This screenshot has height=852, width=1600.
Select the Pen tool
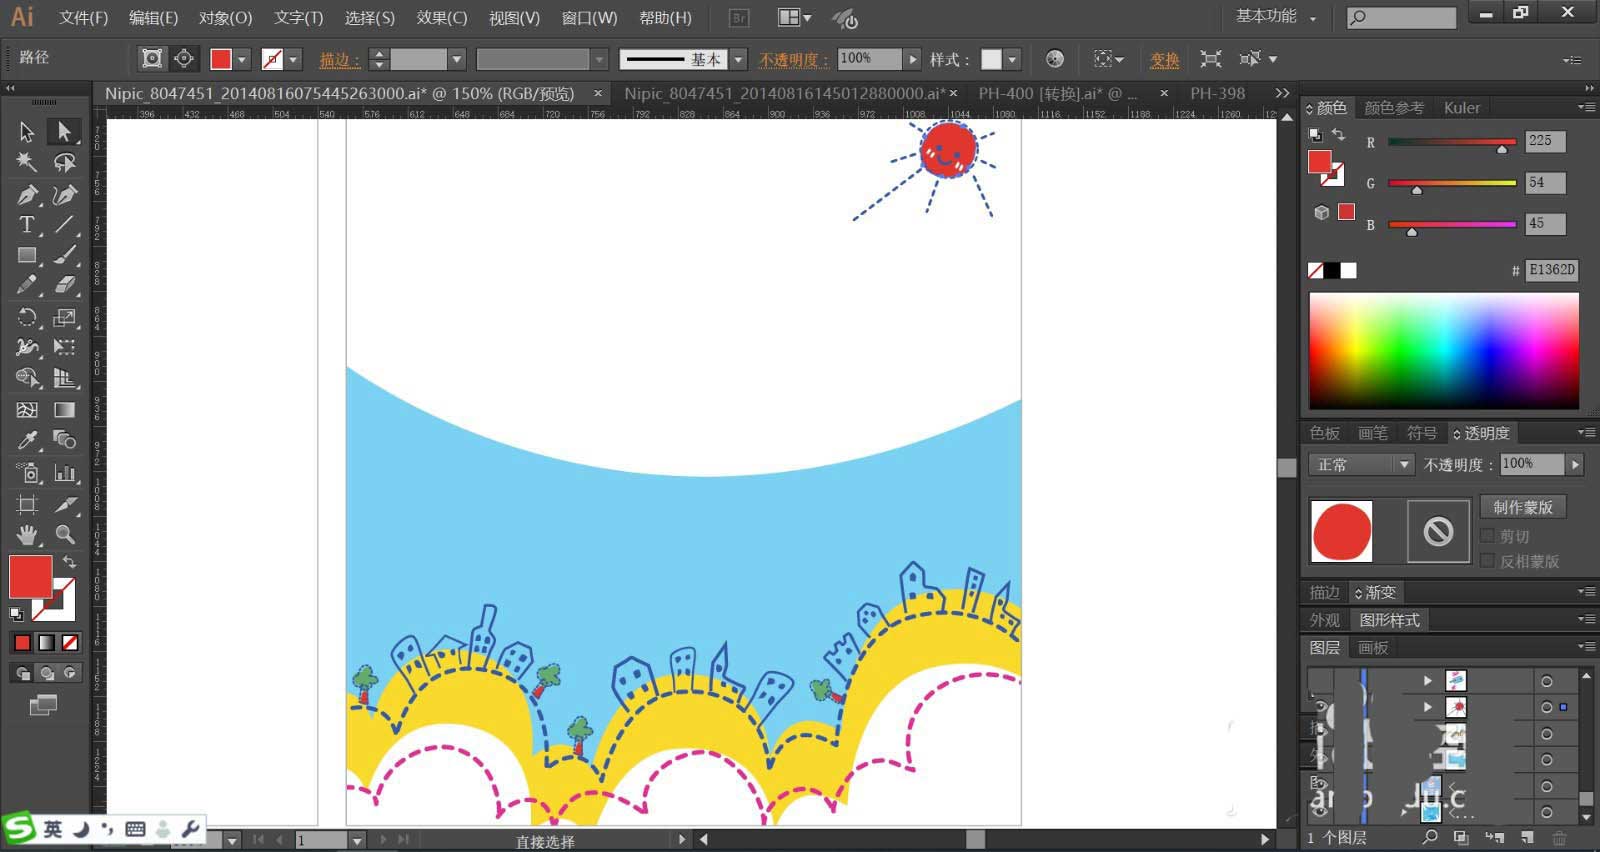pyautogui.click(x=27, y=194)
